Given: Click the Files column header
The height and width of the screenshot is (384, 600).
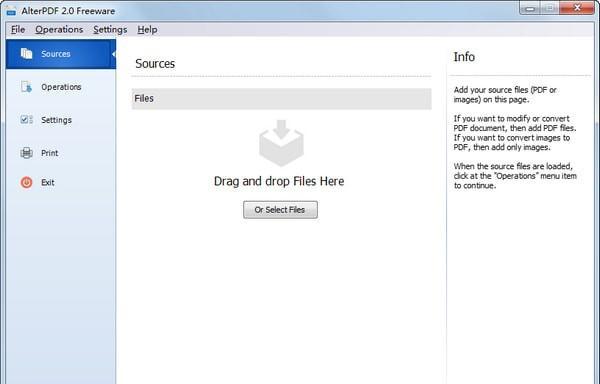Looking at the screenshot, I should point(282,99).
